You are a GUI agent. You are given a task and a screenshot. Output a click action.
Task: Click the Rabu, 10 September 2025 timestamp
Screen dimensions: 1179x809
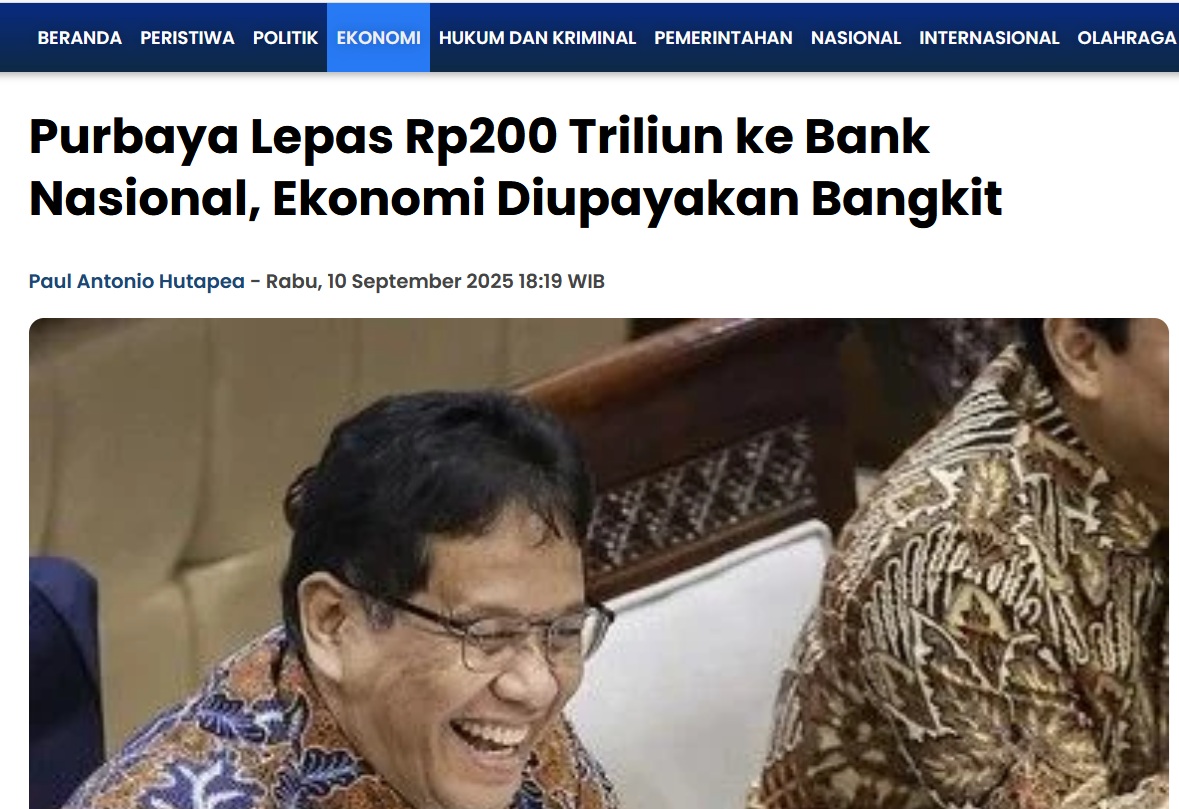[x=389, y=281]
